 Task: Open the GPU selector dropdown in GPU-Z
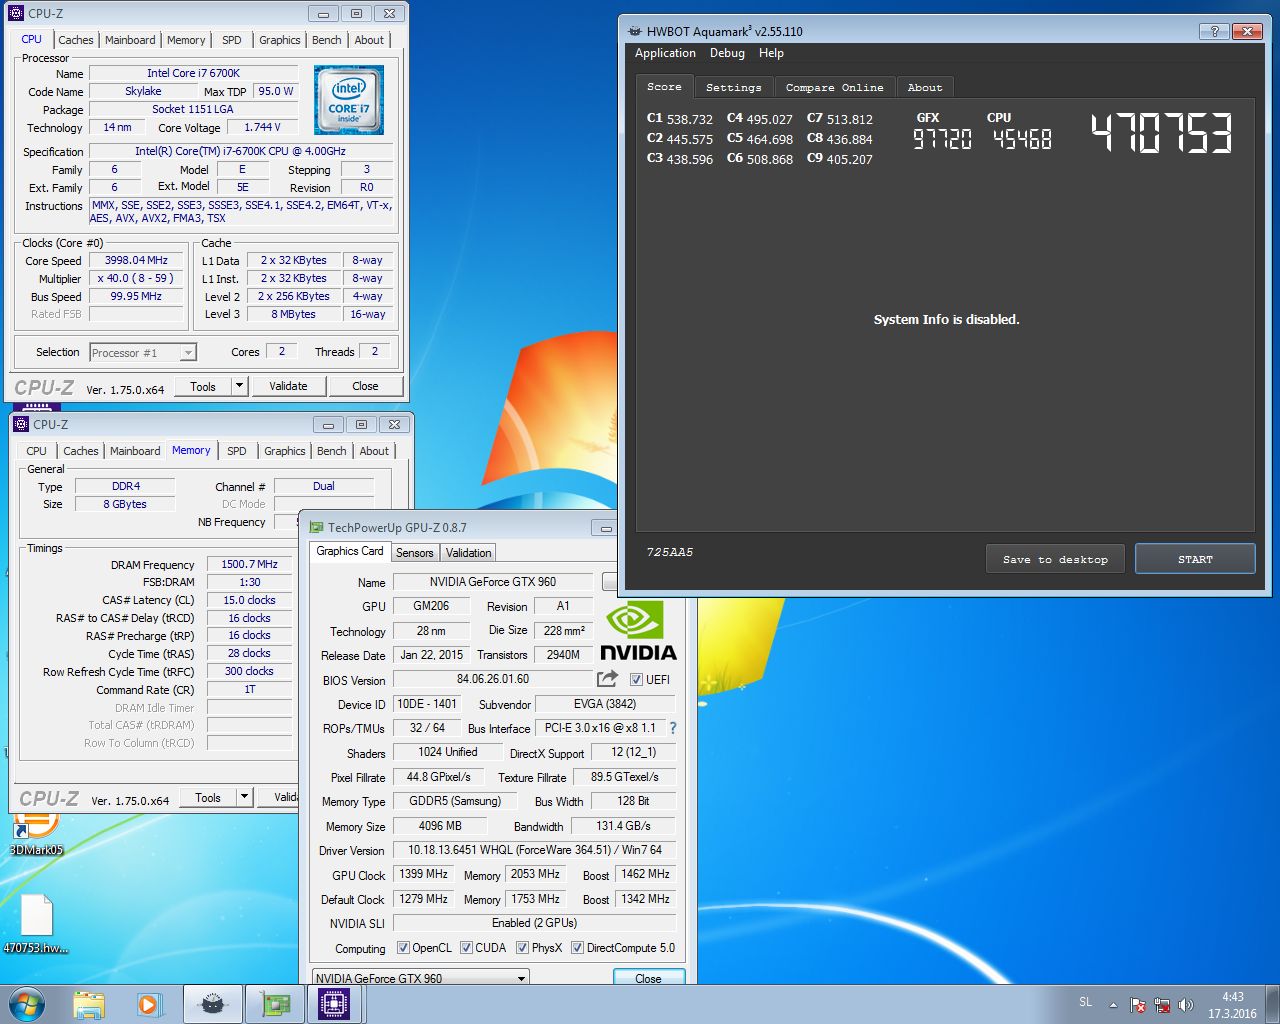(420, 978)
